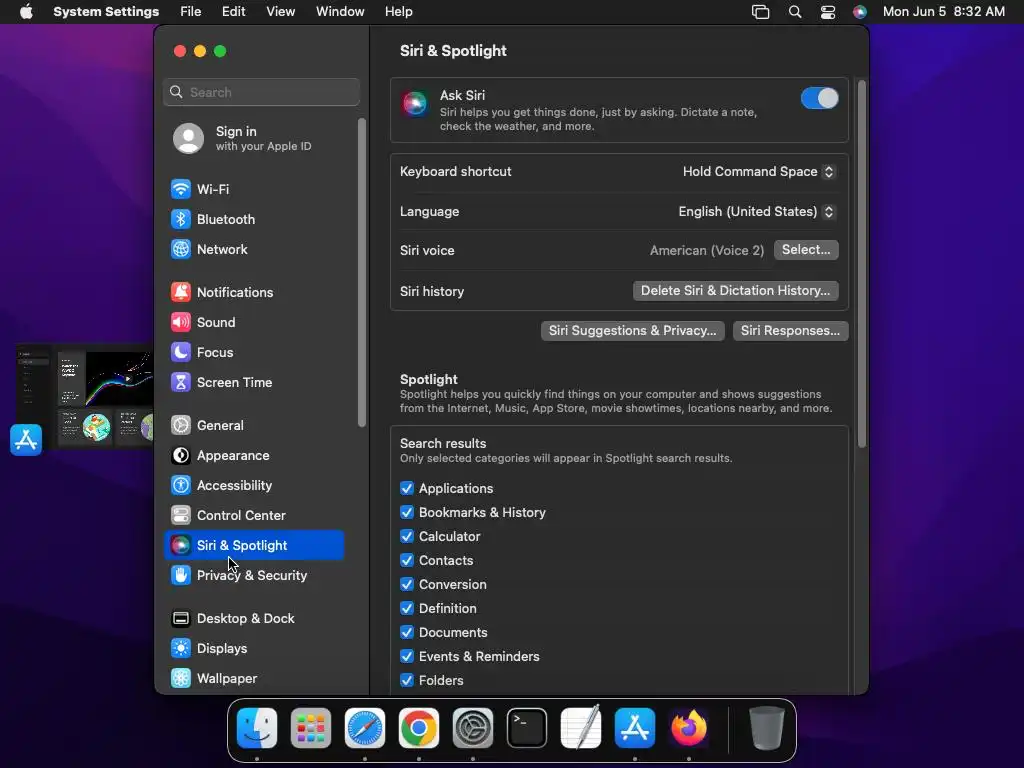Open the View menu
1024x768 pixels.
[281, 12]
